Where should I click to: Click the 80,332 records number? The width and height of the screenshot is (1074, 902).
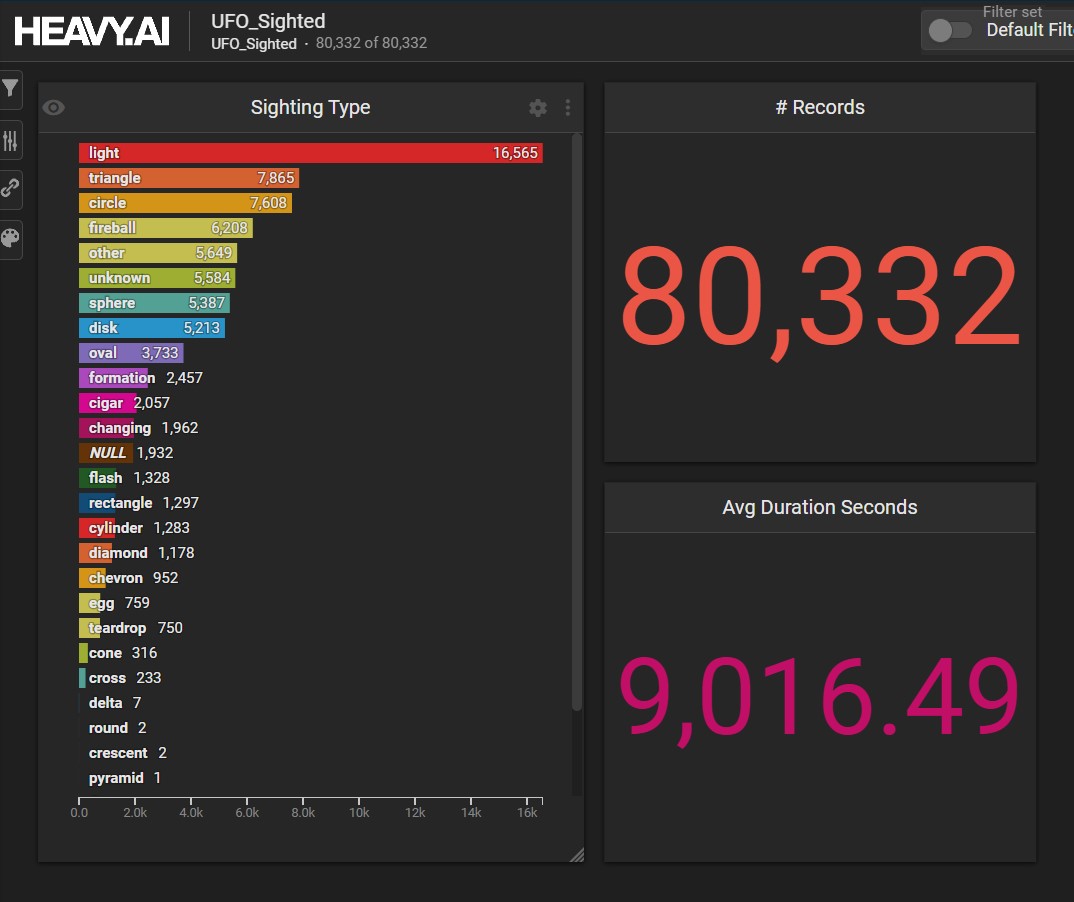click(x=820, y=298)
